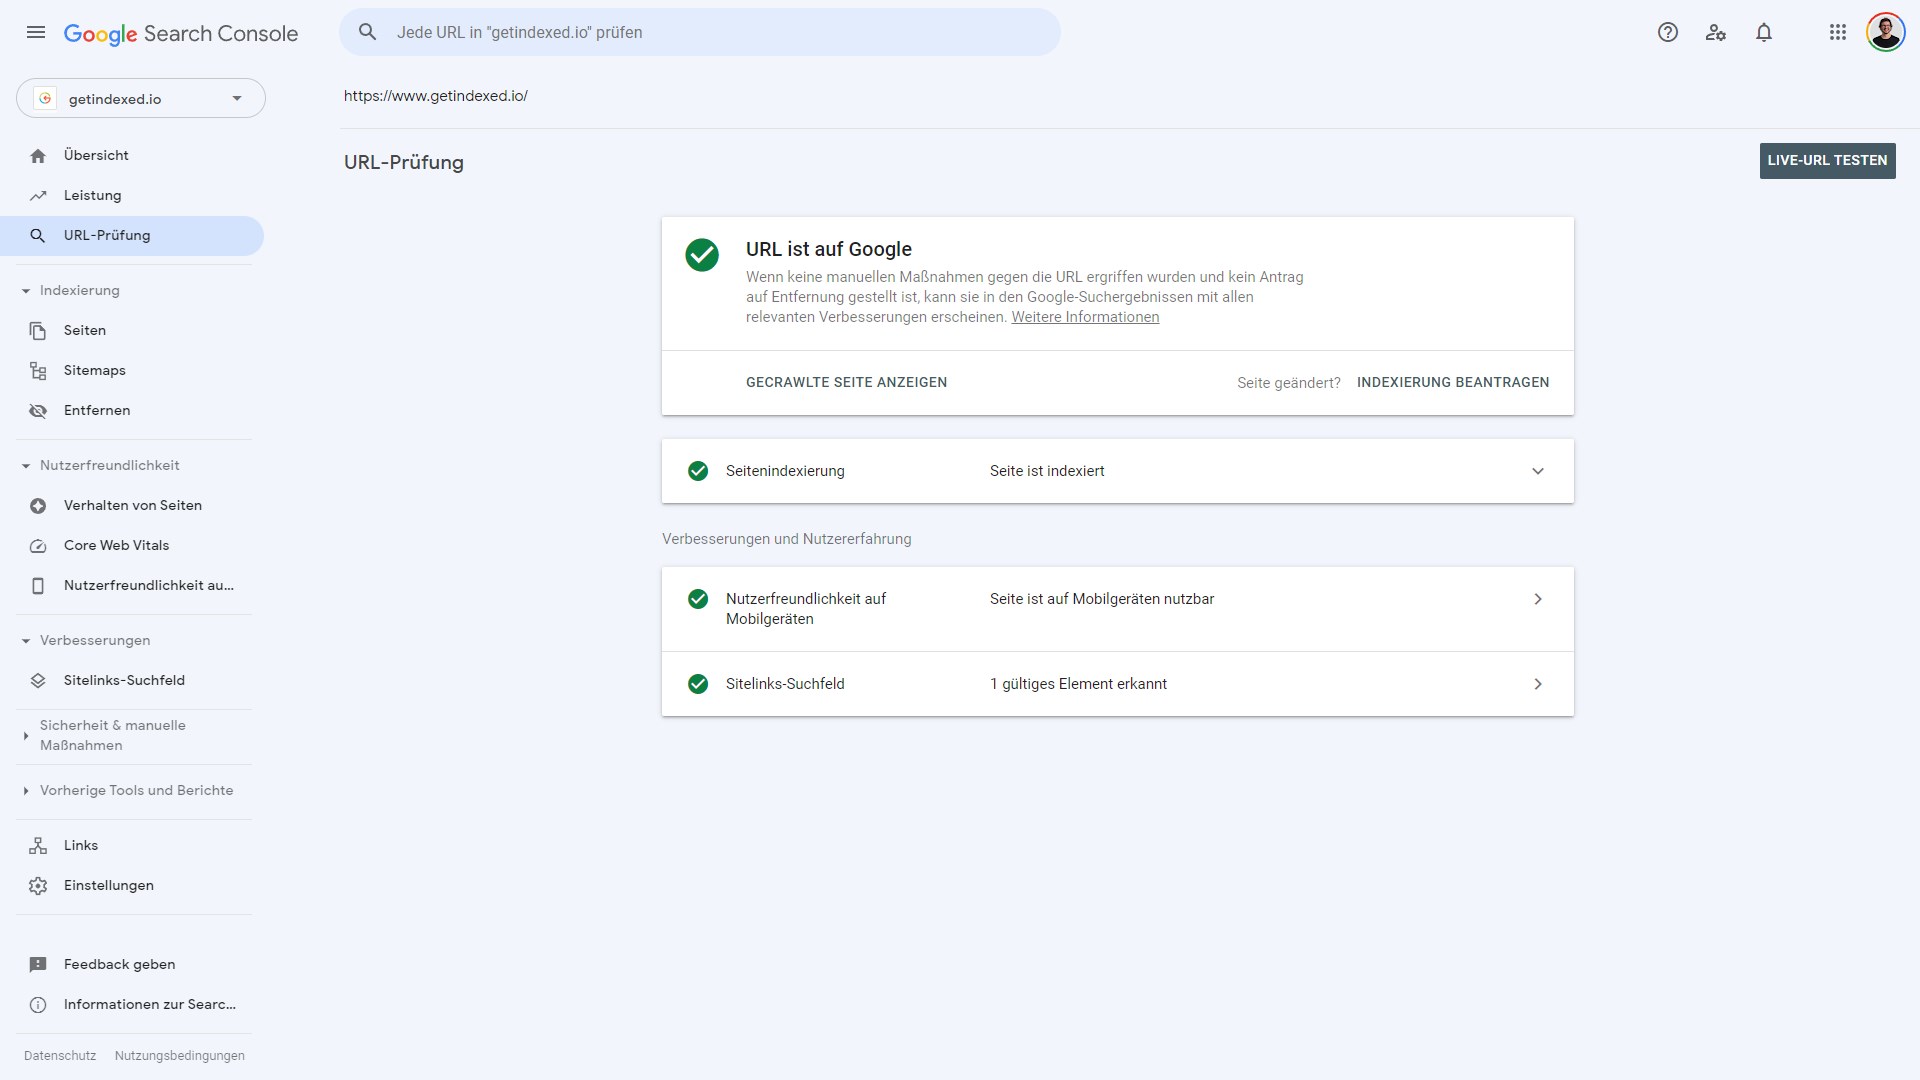
Task: Open the user management settings icon
Action: pyautogui.click(x=1716, y=32)
